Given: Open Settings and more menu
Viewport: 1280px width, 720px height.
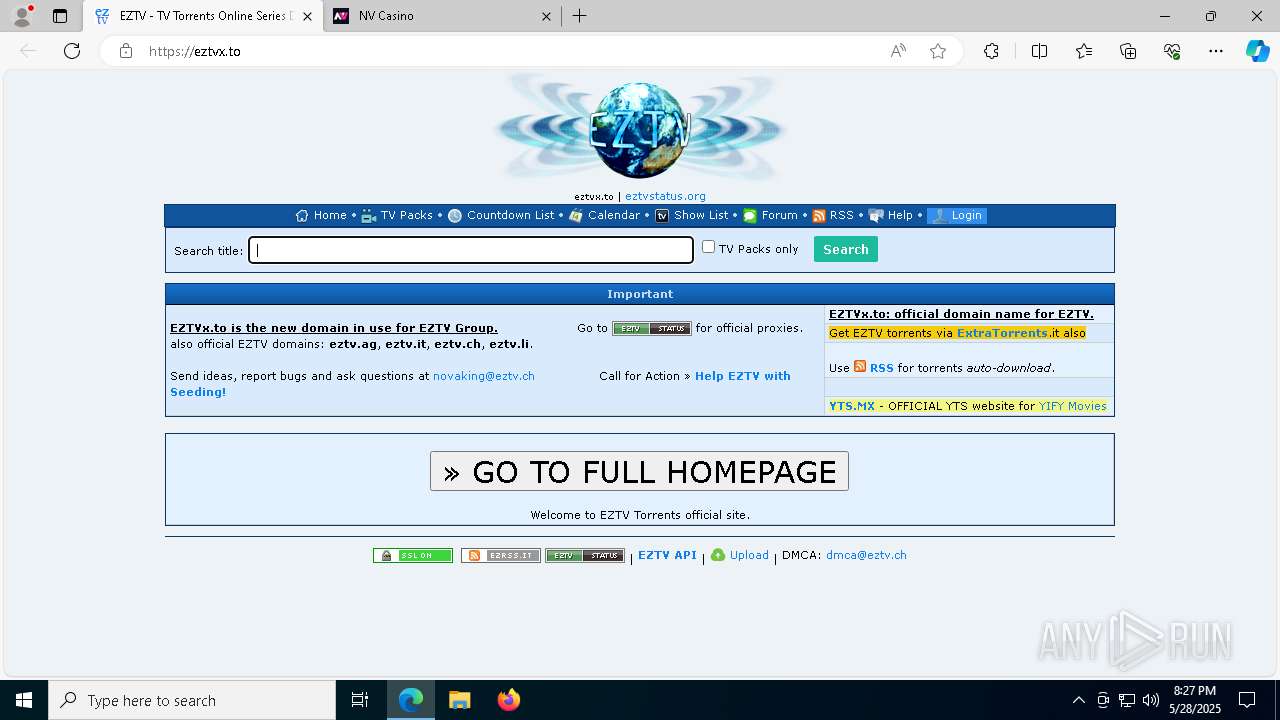Looking at the screenshot, I should (x=1216, y=51).
